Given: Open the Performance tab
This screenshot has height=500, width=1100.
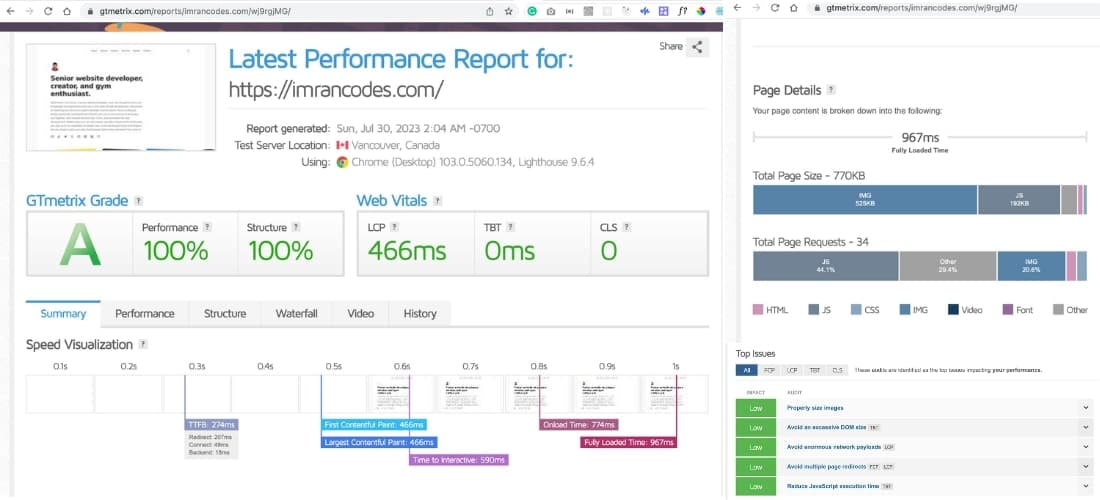Looking at the screenshot, I should click(145, 313).
